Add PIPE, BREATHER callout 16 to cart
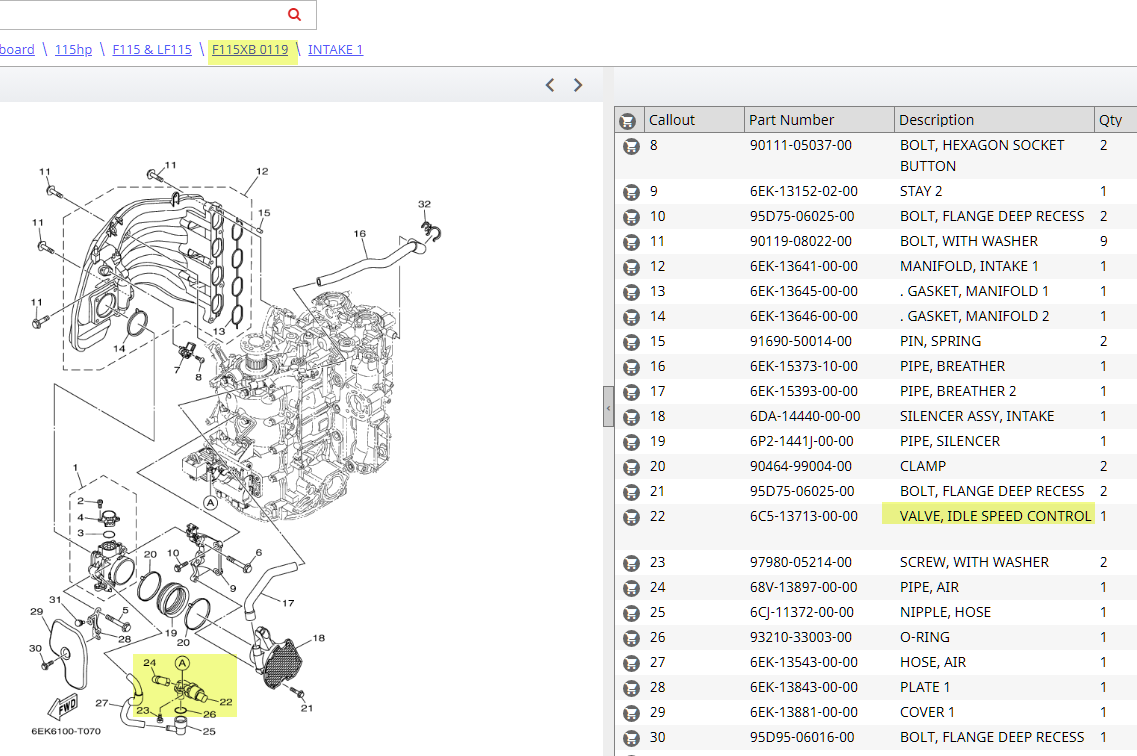The width and height of the screenshot is (1137, 756). [632, 367]
